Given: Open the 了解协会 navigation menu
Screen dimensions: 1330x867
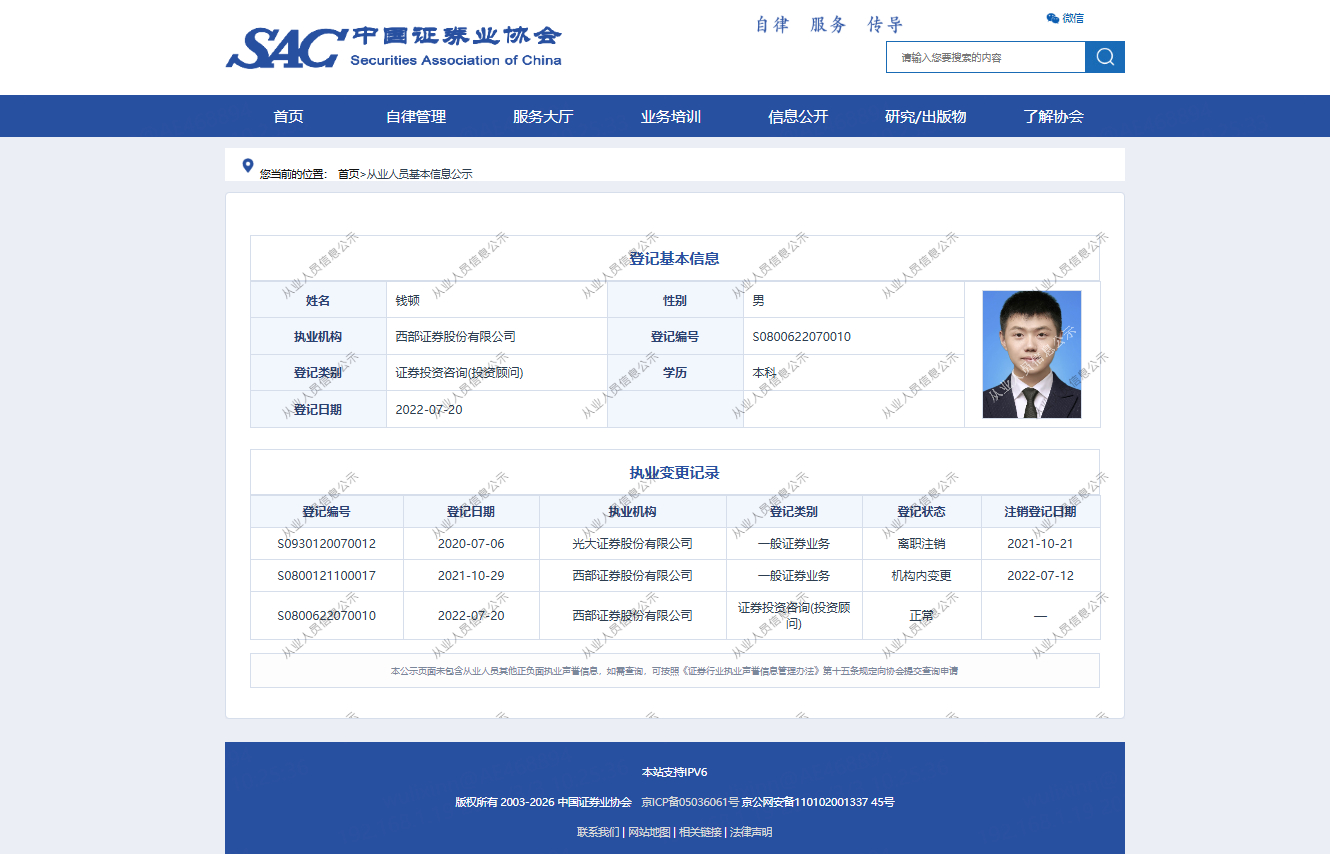Looking at the screenshot, I should click(1053, 116).
